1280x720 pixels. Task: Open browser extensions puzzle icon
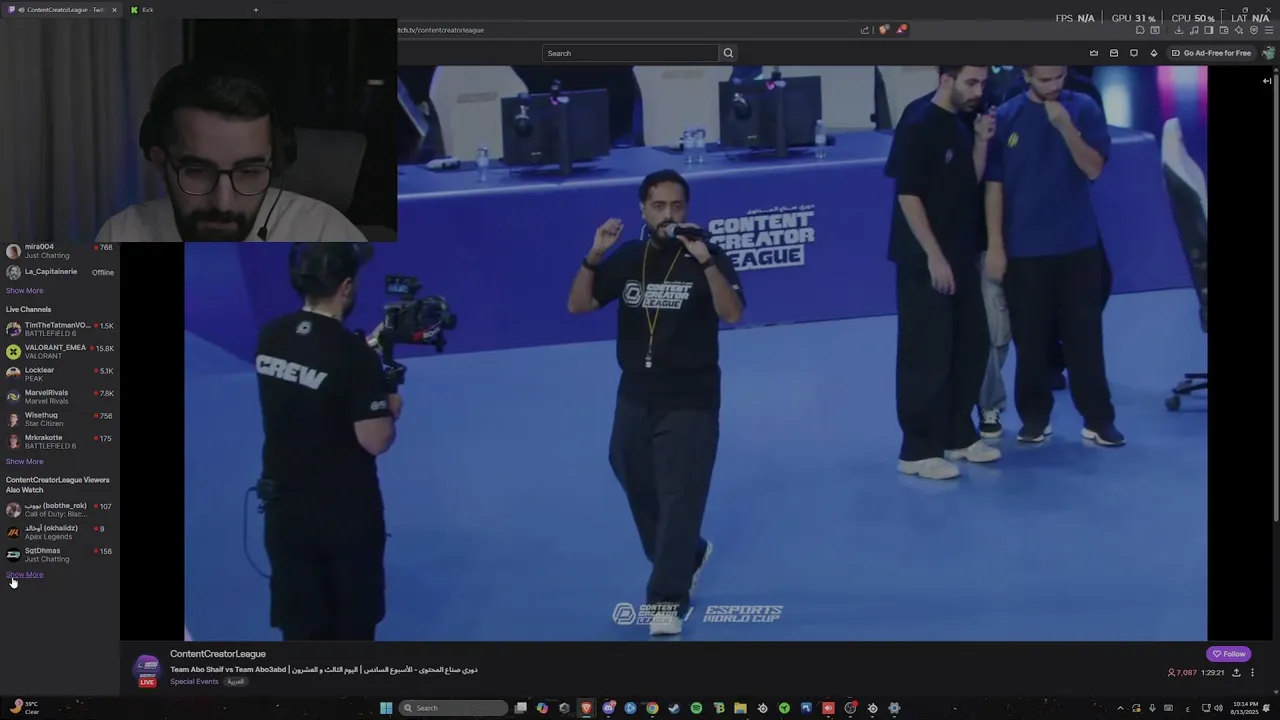(x=1140, y=30)
